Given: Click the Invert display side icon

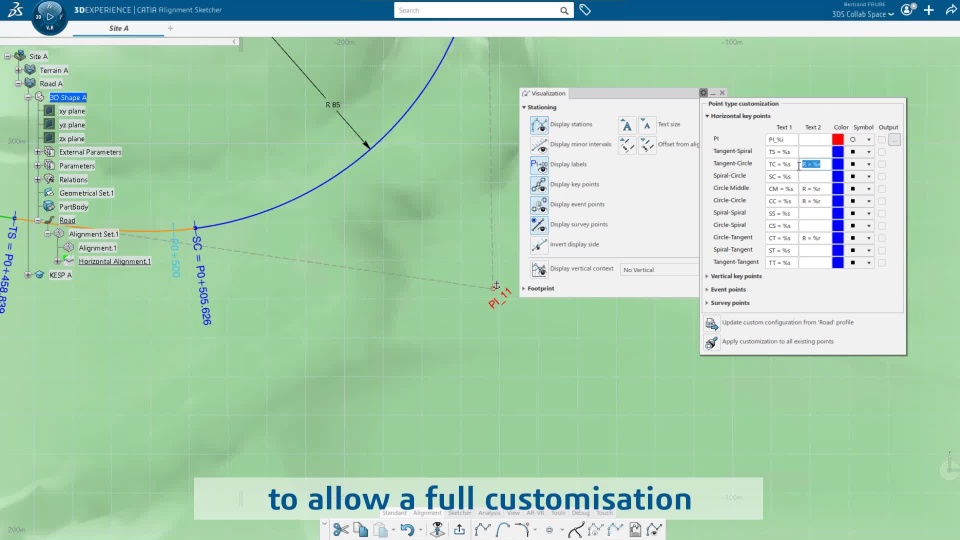Looking at the screenshot, I should [539, 245].
